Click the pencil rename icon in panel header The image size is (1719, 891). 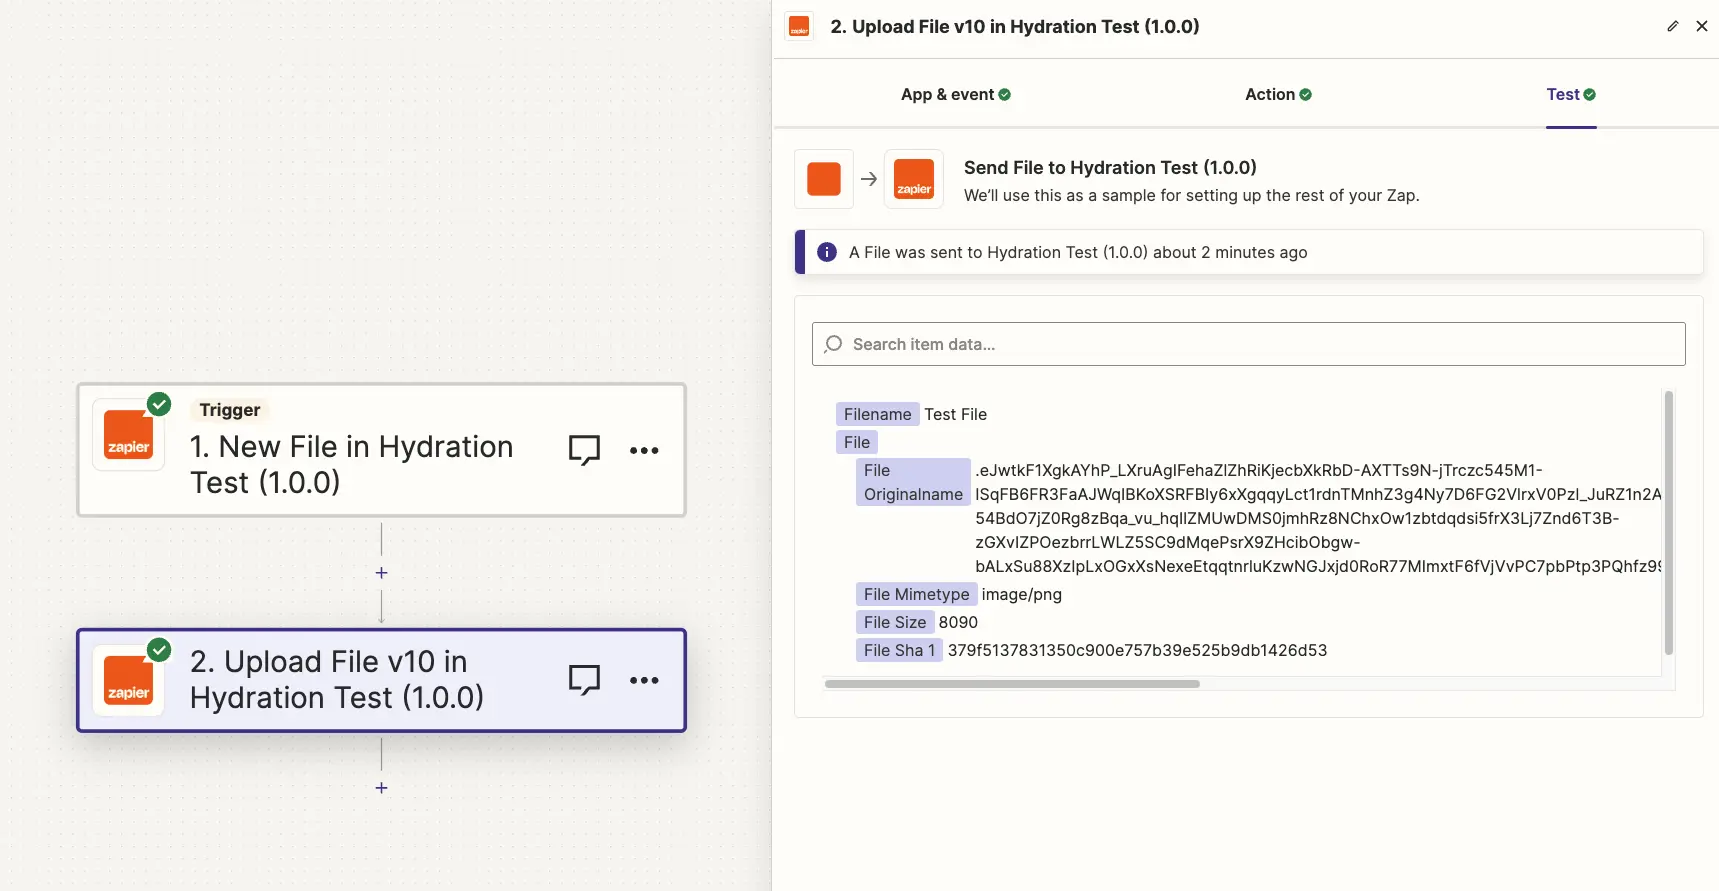point(1673,26)
